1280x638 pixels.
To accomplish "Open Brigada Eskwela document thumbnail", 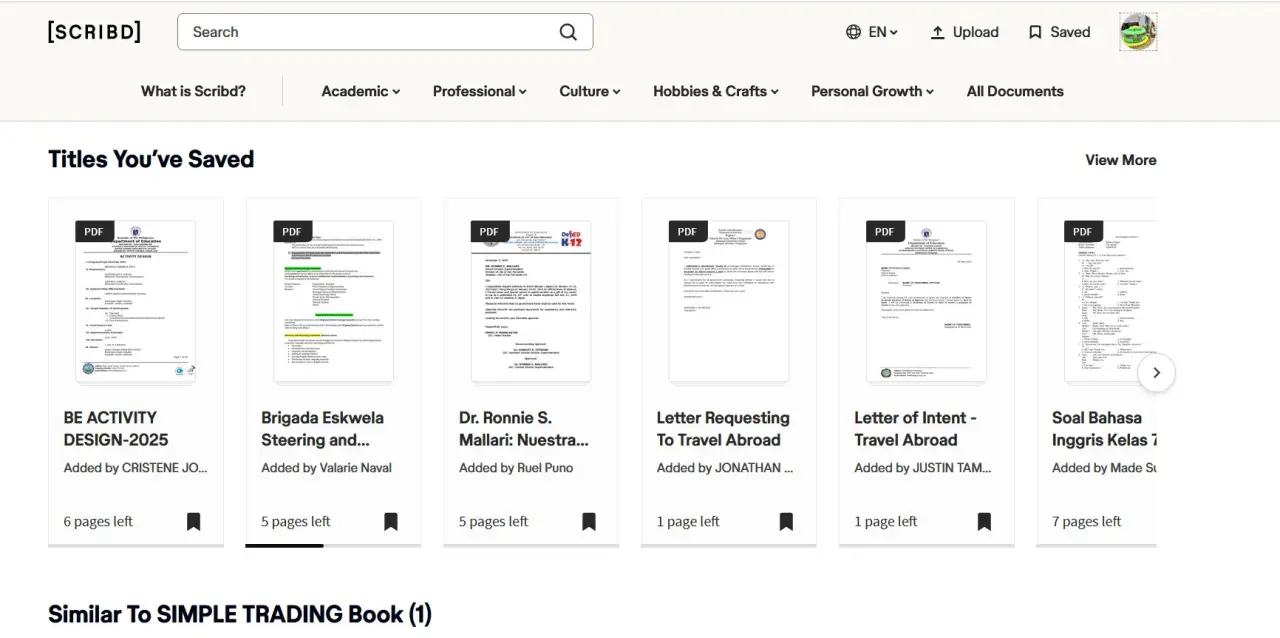I will [333, 301].
